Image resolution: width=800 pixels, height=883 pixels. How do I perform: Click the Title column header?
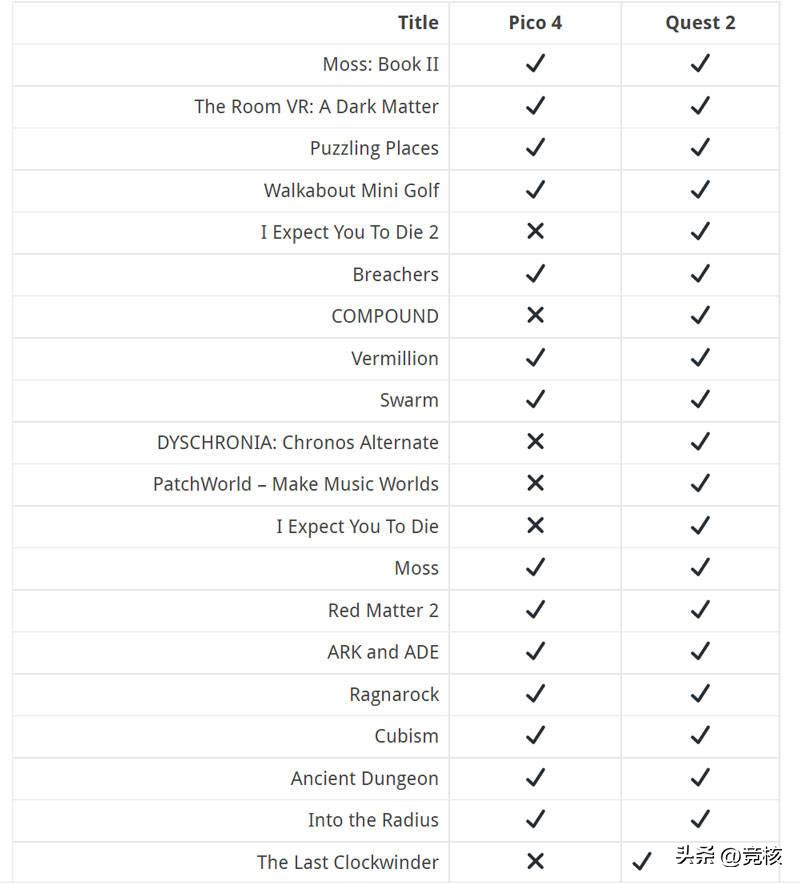pos(418,23)
